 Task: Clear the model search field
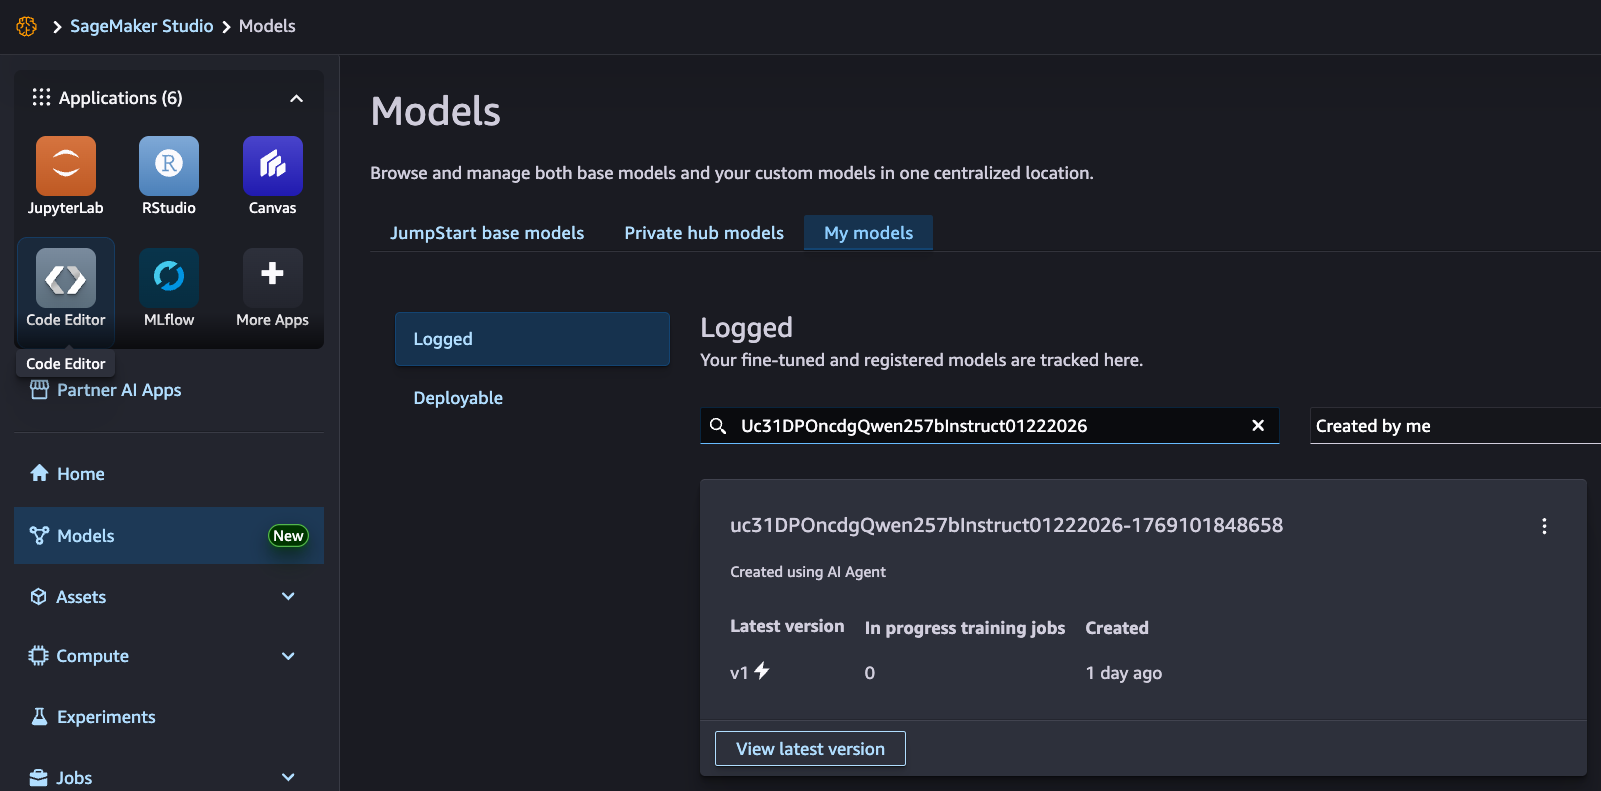point(1258,425)
